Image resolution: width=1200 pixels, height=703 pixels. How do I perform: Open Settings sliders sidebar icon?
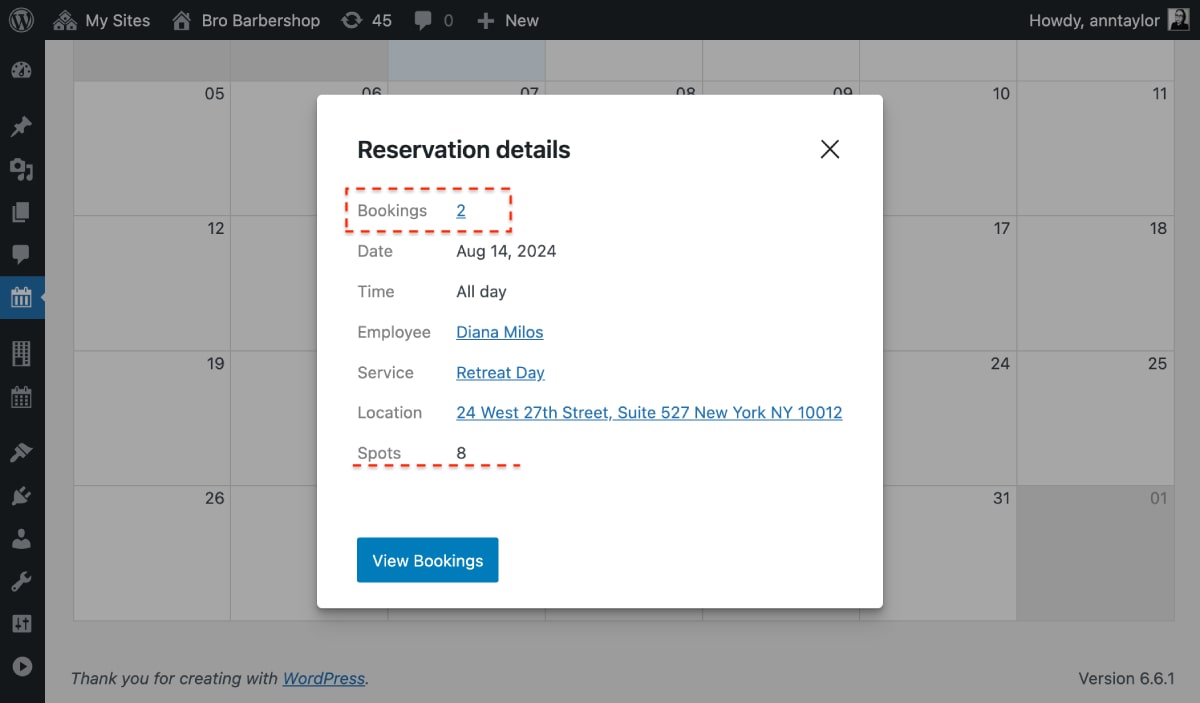point(21,624)
